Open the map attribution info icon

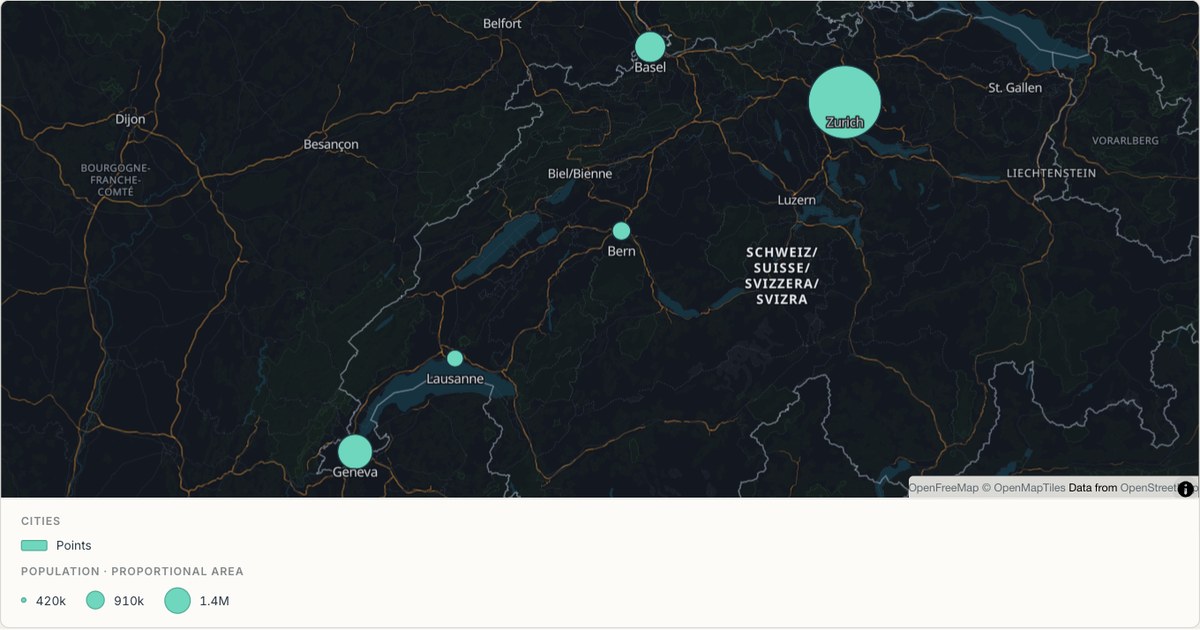[1186, 489]
